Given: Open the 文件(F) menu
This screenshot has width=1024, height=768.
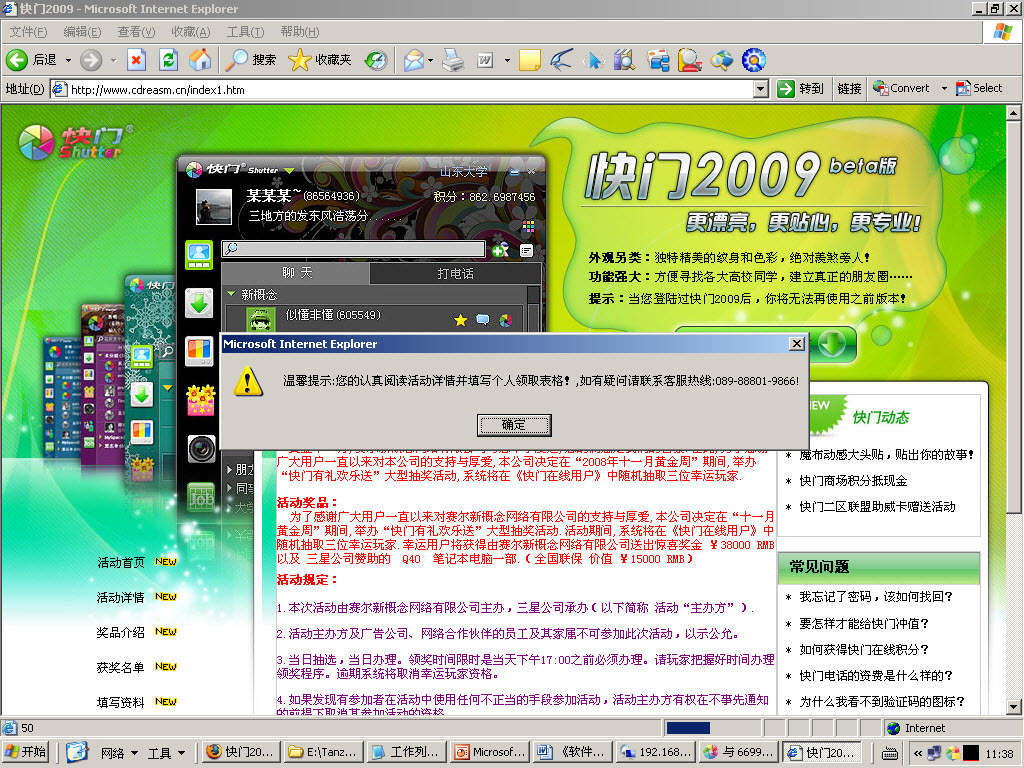Looking at the screenshot, I should (x=28, y=32).
